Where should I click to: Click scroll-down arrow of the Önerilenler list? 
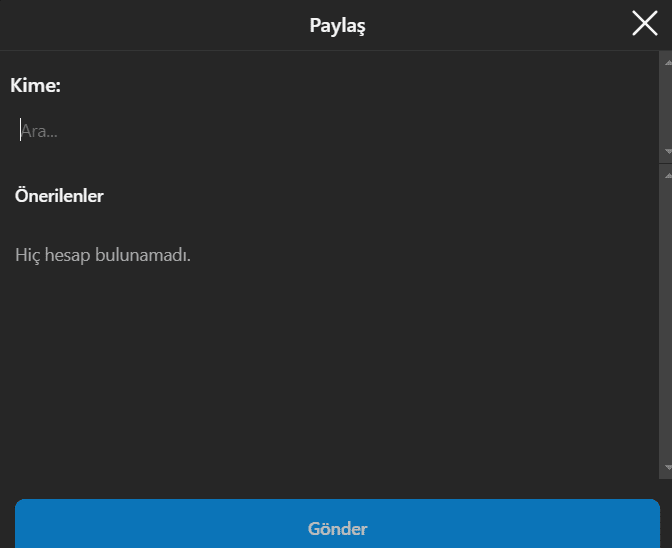[x=668, y=467]
